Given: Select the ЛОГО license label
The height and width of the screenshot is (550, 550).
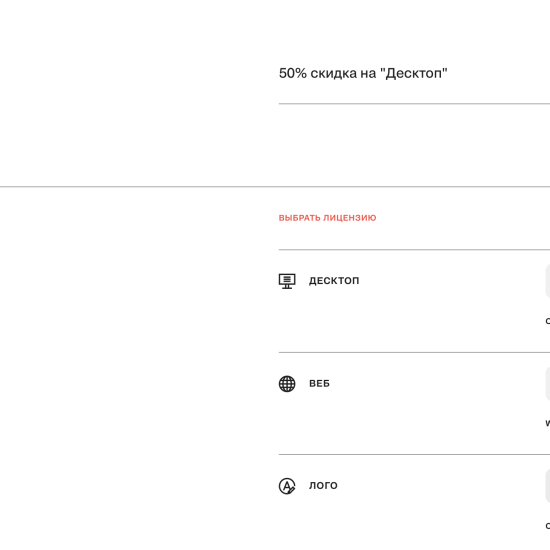Looking at the screenshot, I should 323,485.
